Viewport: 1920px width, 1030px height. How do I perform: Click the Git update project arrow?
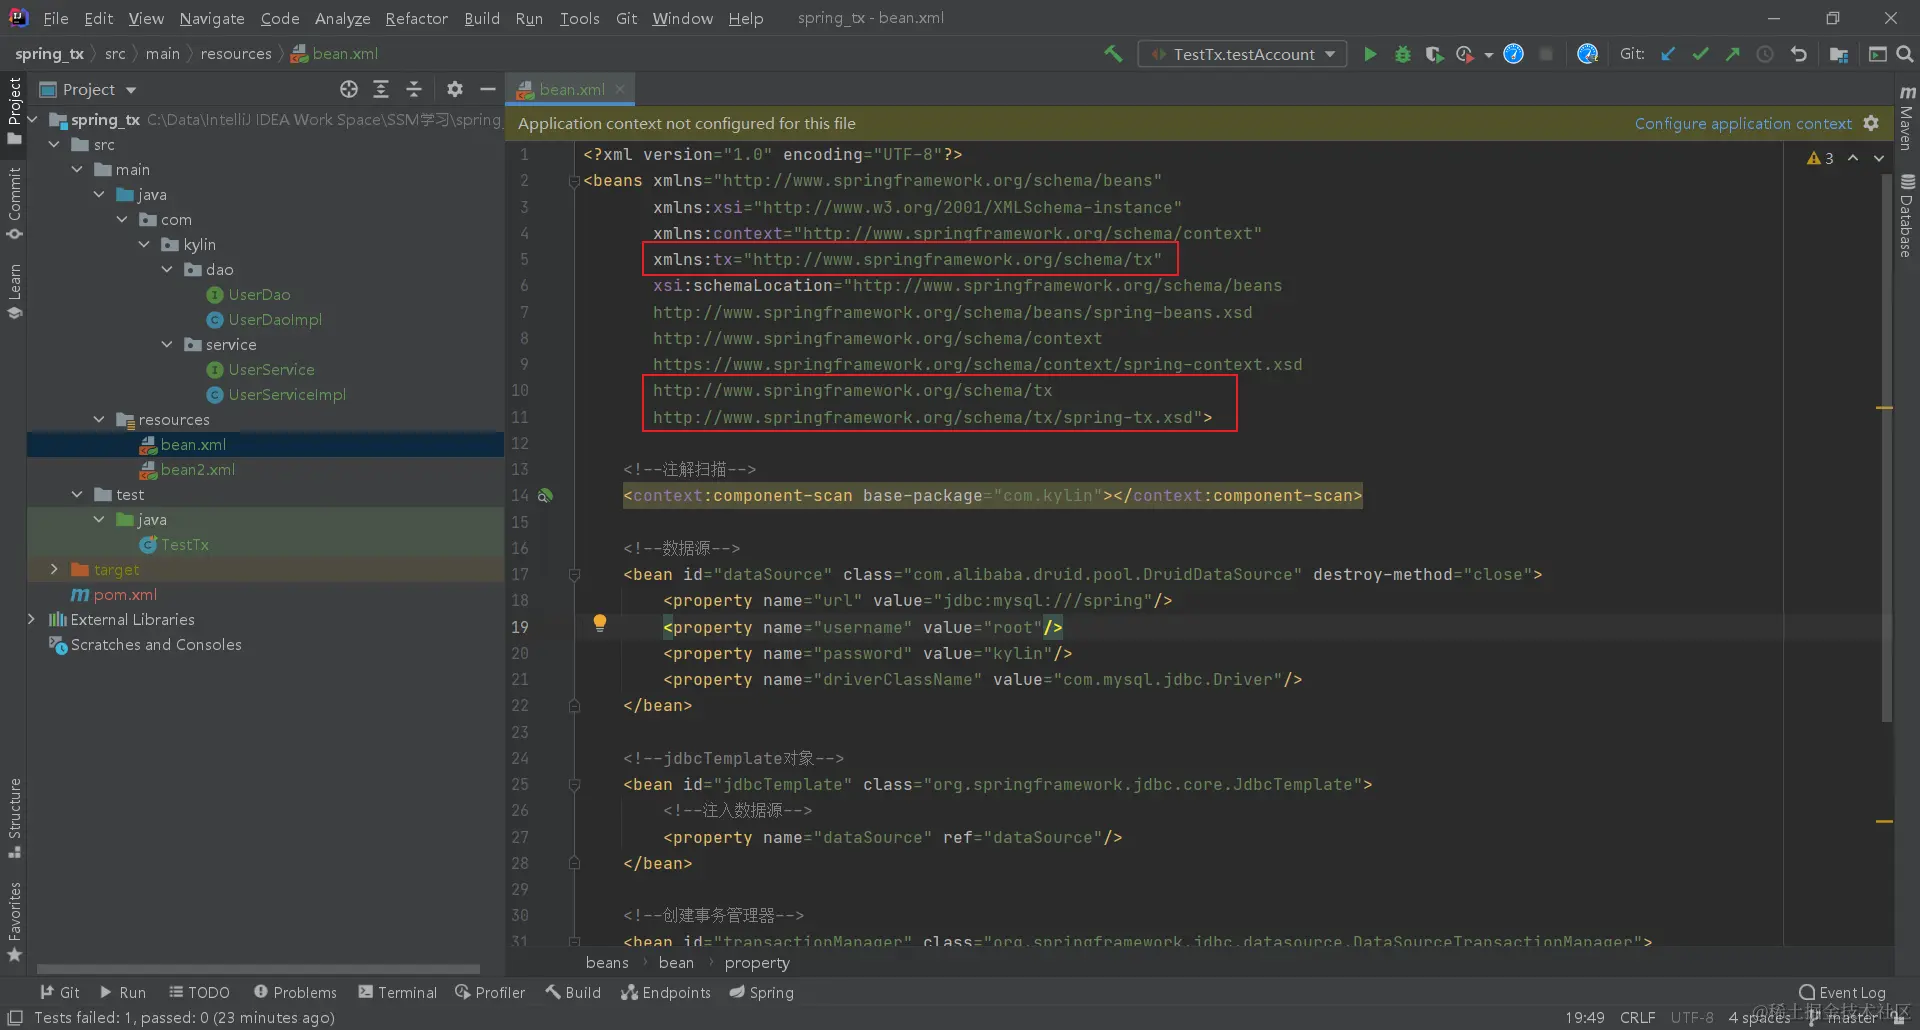(1668, 54)
